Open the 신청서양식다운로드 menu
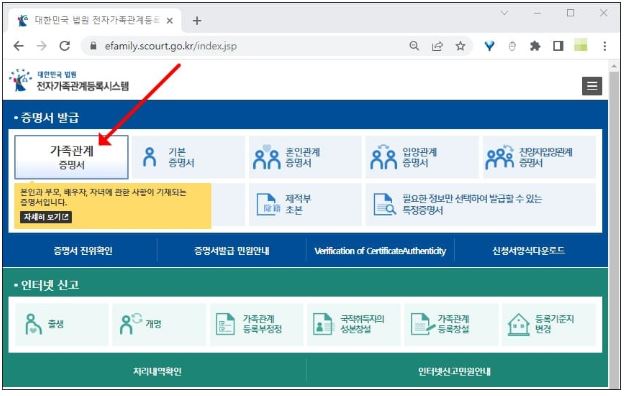 tap(529, 251)
